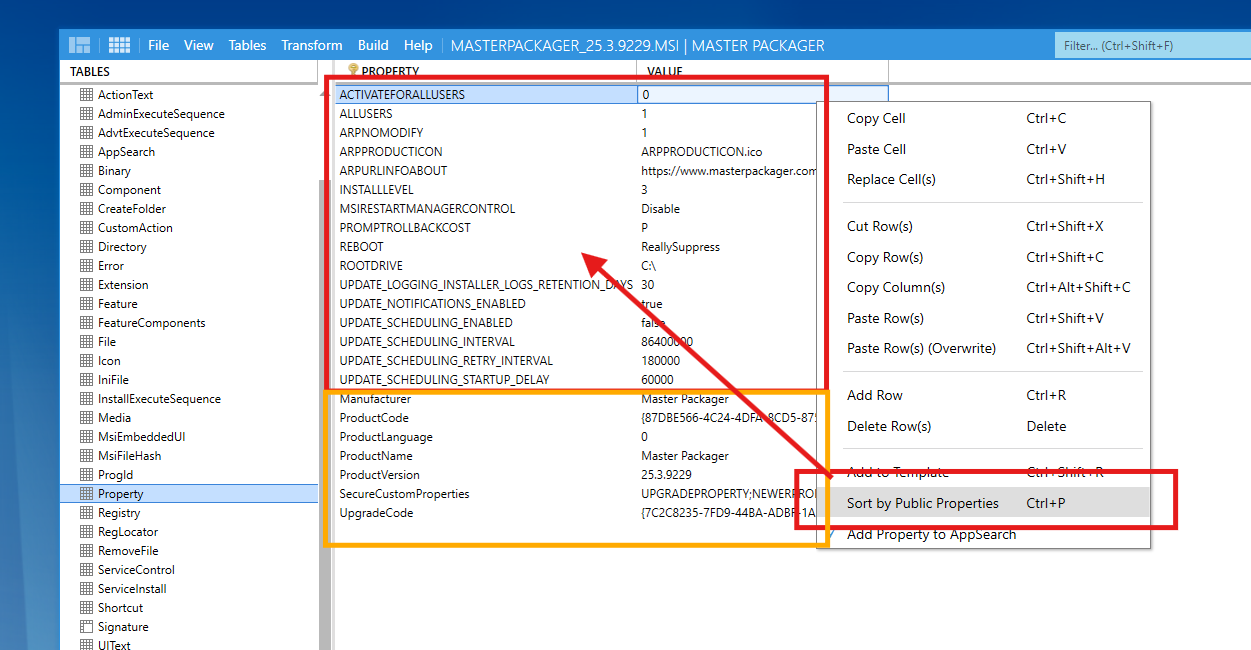This screenshot has width=1251, height=650.
Task: Select the Binary table icon
Action: (x=86, y=171)
